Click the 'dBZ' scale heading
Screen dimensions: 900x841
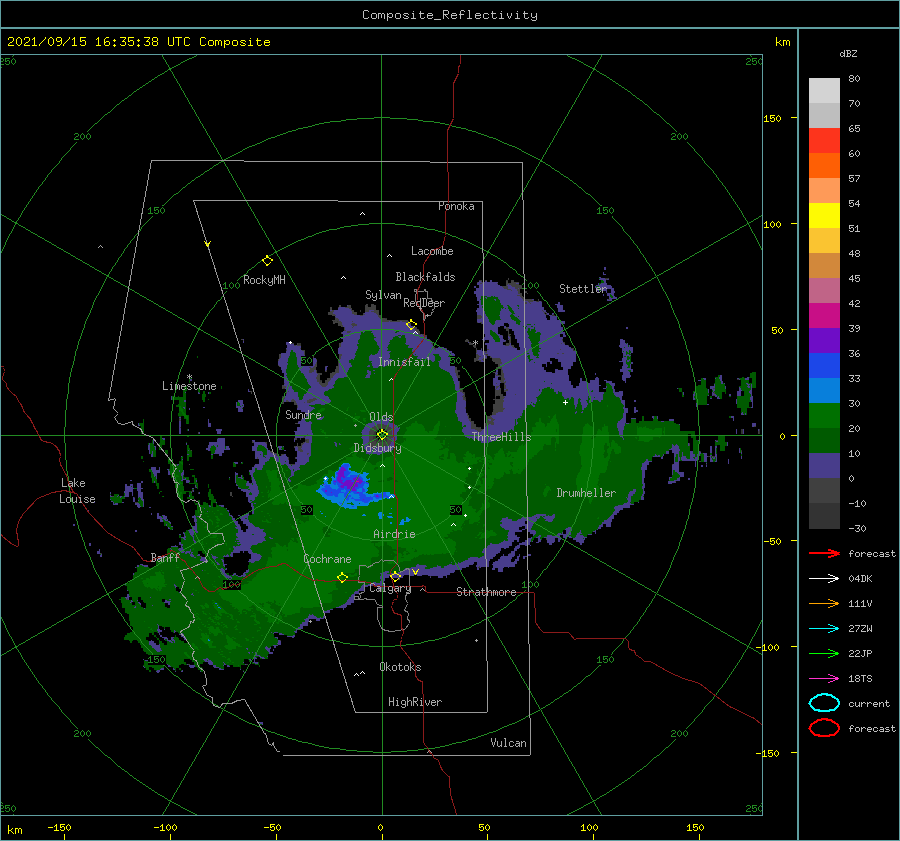[x=848, y=53]
